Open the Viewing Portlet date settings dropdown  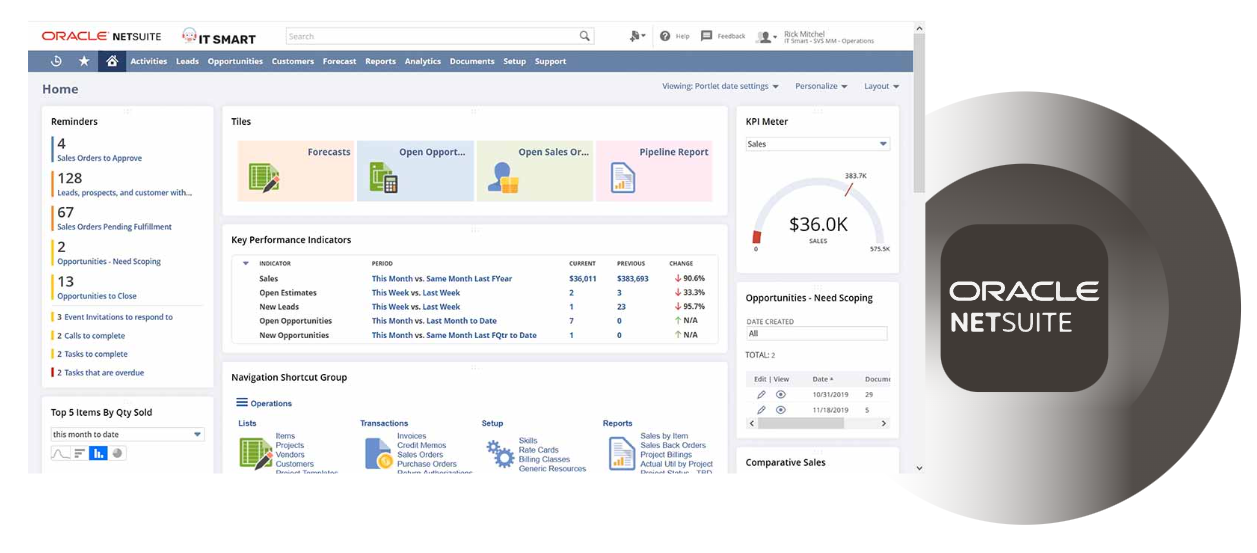720,86
